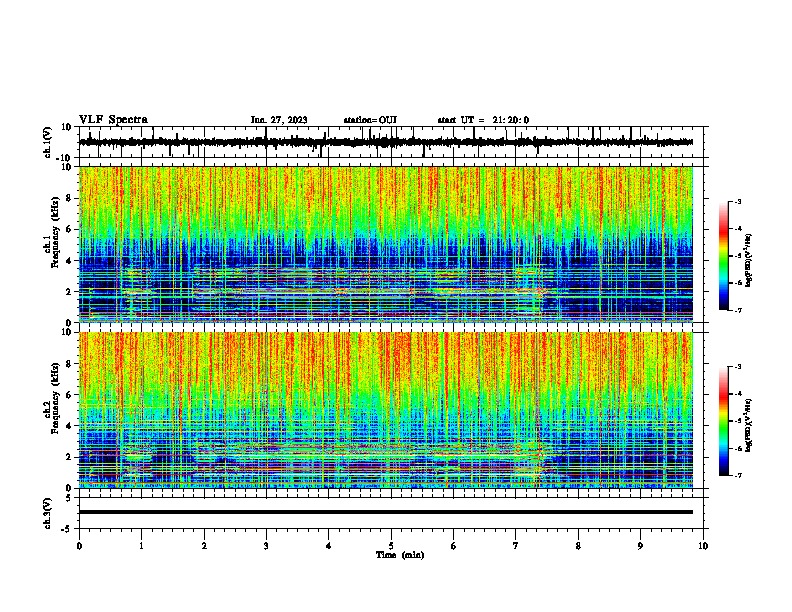Click inside the ch.1 spectrogram panel
The height and width of the screenshot is (612, 792).
(386, 244)
